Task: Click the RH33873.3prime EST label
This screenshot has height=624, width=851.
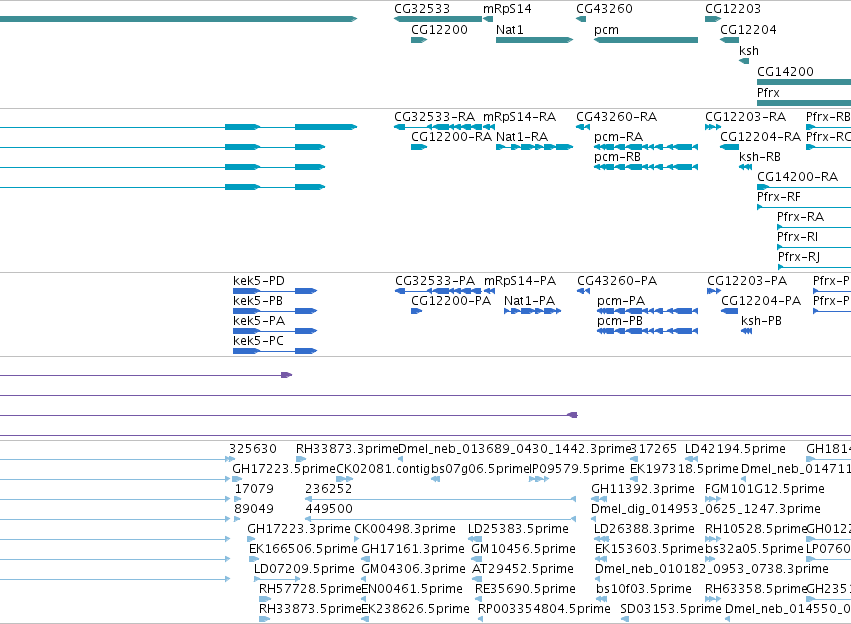Action: [x=346, y=449]
